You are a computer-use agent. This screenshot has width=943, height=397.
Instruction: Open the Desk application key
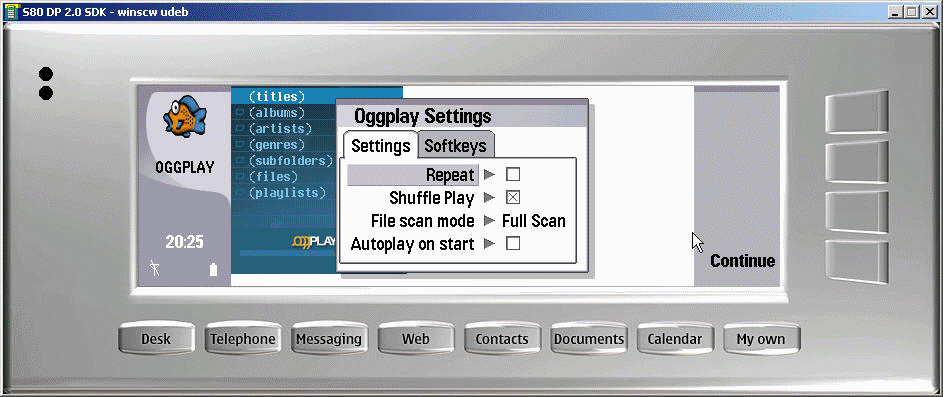[156, 339]
